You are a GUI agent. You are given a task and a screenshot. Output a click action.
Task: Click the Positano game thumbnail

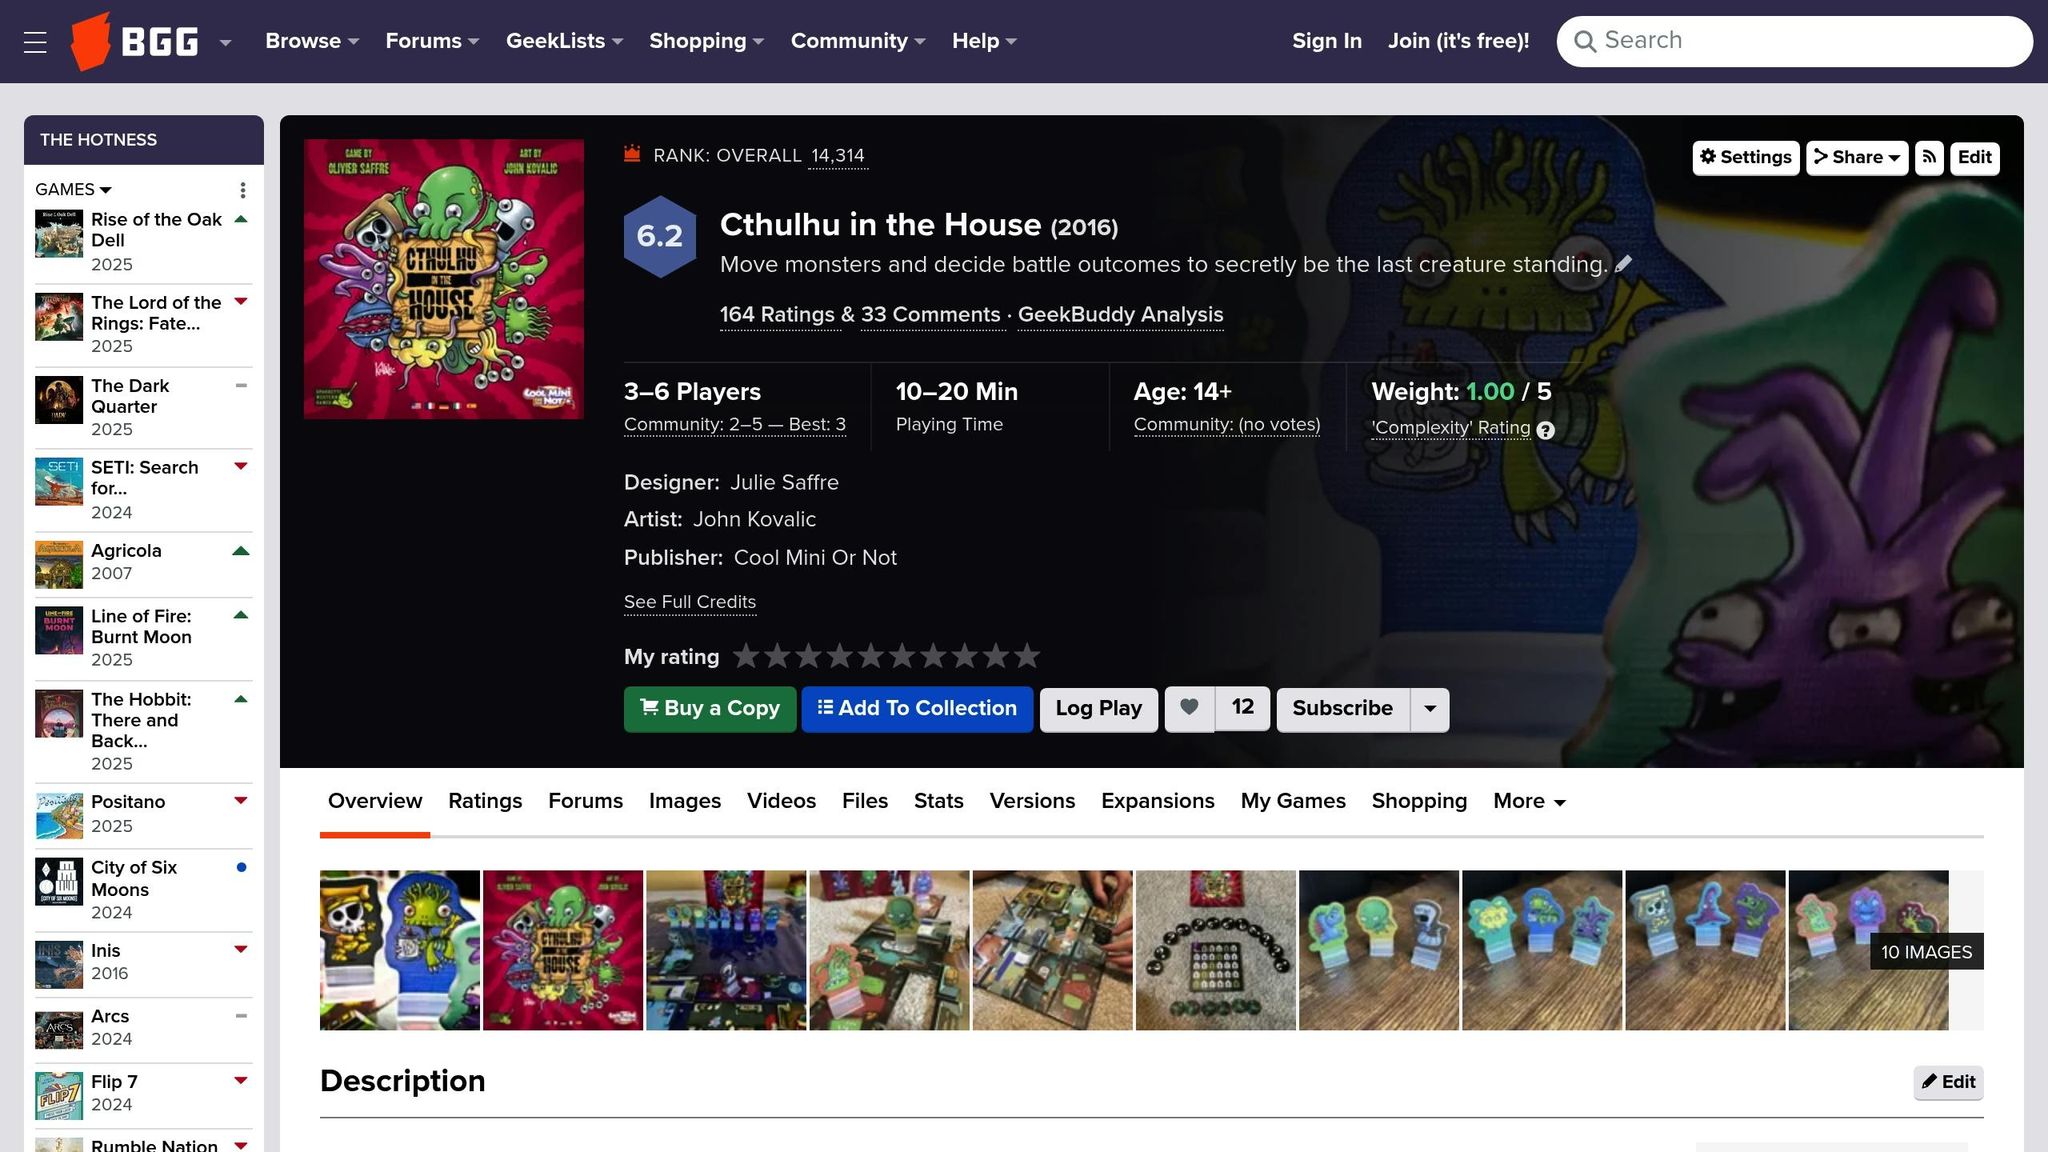(59, 816)
